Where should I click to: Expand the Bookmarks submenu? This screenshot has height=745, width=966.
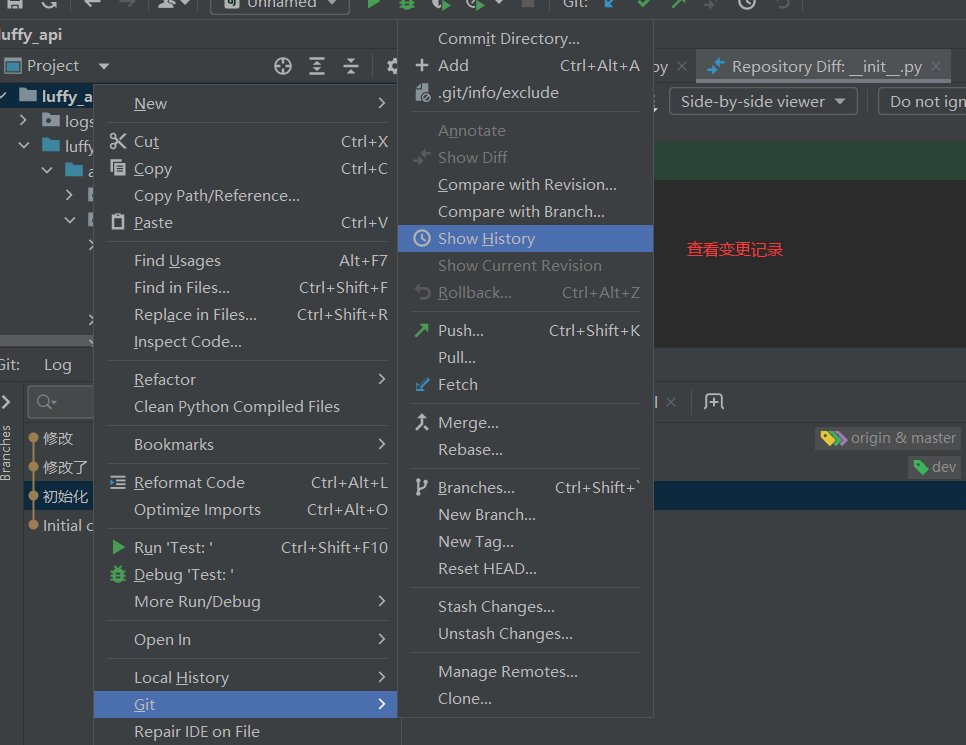point(246,444)
